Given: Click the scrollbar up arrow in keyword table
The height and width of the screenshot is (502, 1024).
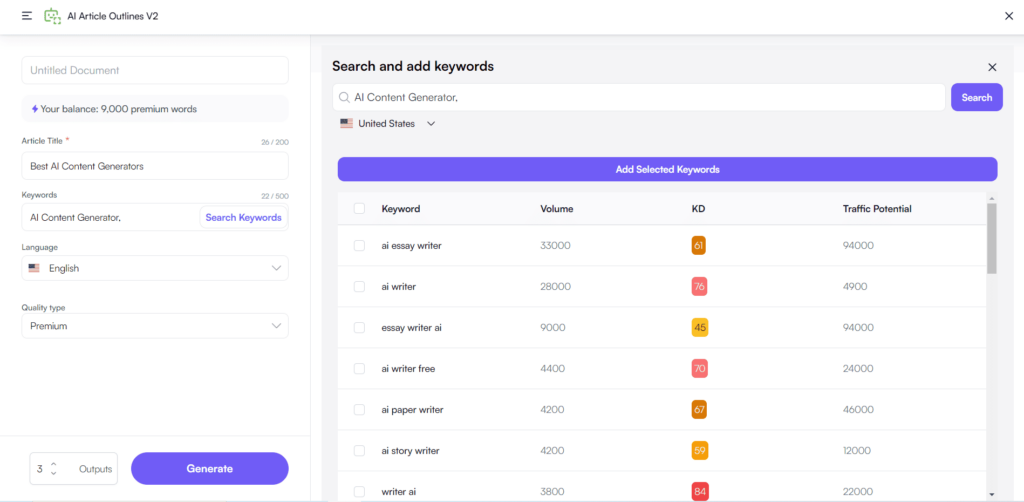Looking at the screenshot, I should [x=992, y=198].
